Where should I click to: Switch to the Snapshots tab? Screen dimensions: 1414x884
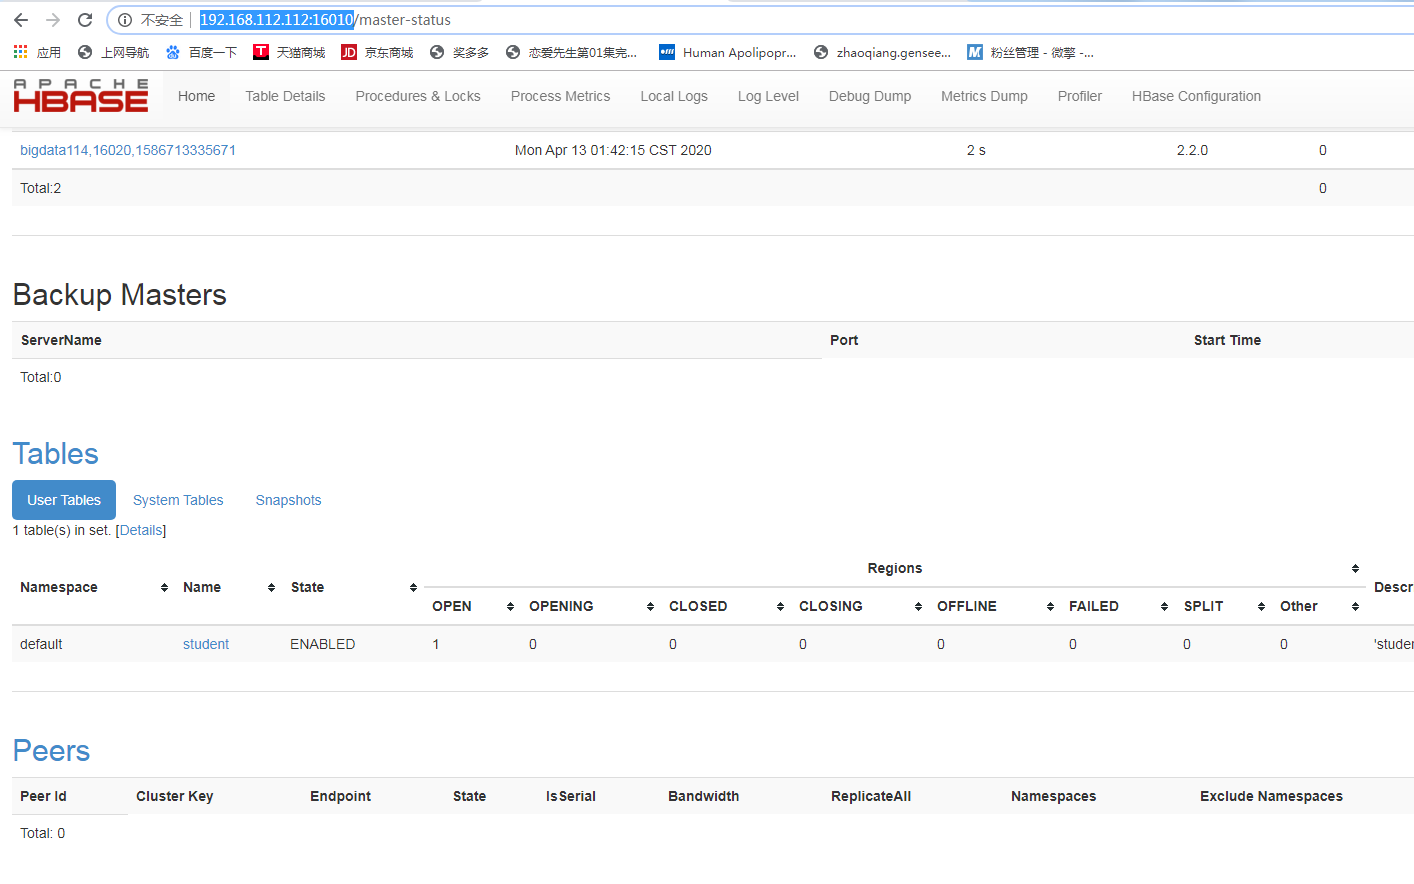coord(288,500)
